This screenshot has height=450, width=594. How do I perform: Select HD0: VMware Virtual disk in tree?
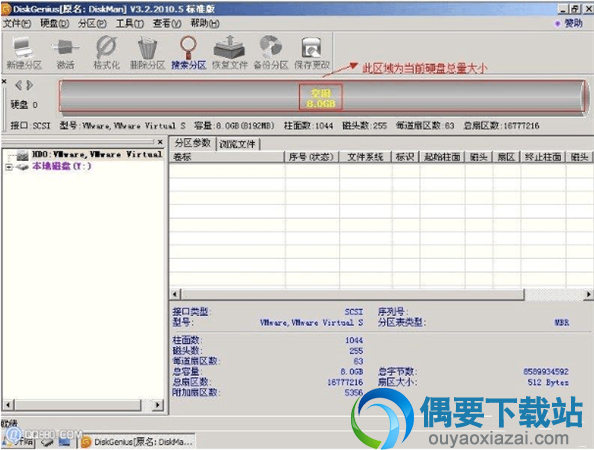coord(97,154)
